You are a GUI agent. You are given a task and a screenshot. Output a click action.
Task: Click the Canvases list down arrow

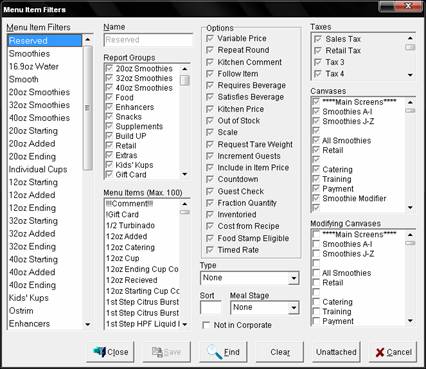(x=410, y=207)
